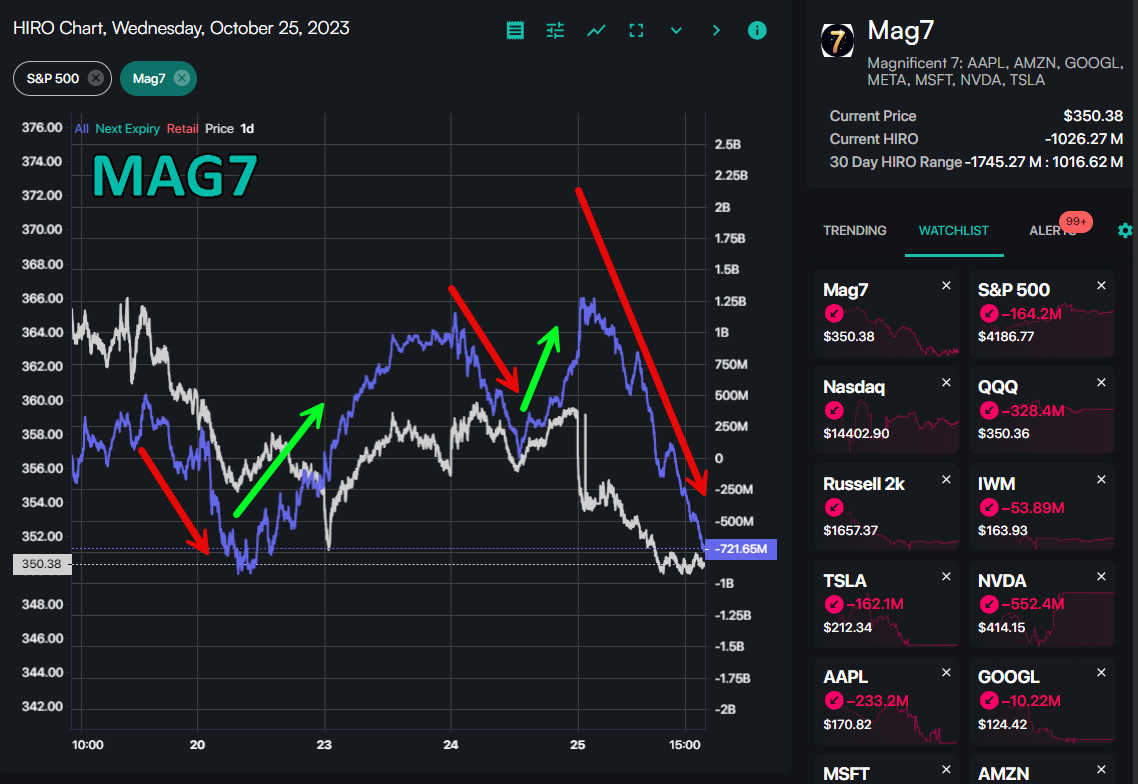Remove AMZN card from watchlist
1138x784 pixels.
tap(1101, 769)
